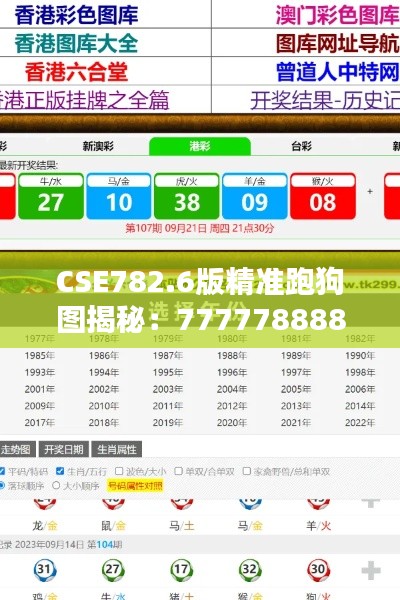This screenshot has height=600, width=400.
Task: Select year 2017年
Action: 40,422
